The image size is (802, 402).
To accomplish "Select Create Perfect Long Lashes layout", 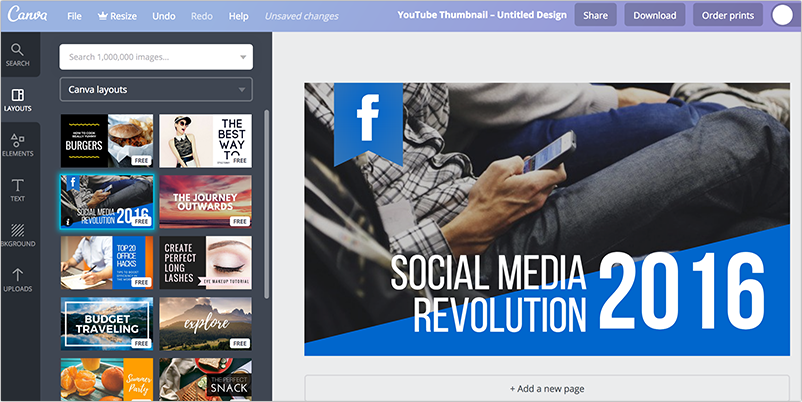I will (x=206, y=263).
